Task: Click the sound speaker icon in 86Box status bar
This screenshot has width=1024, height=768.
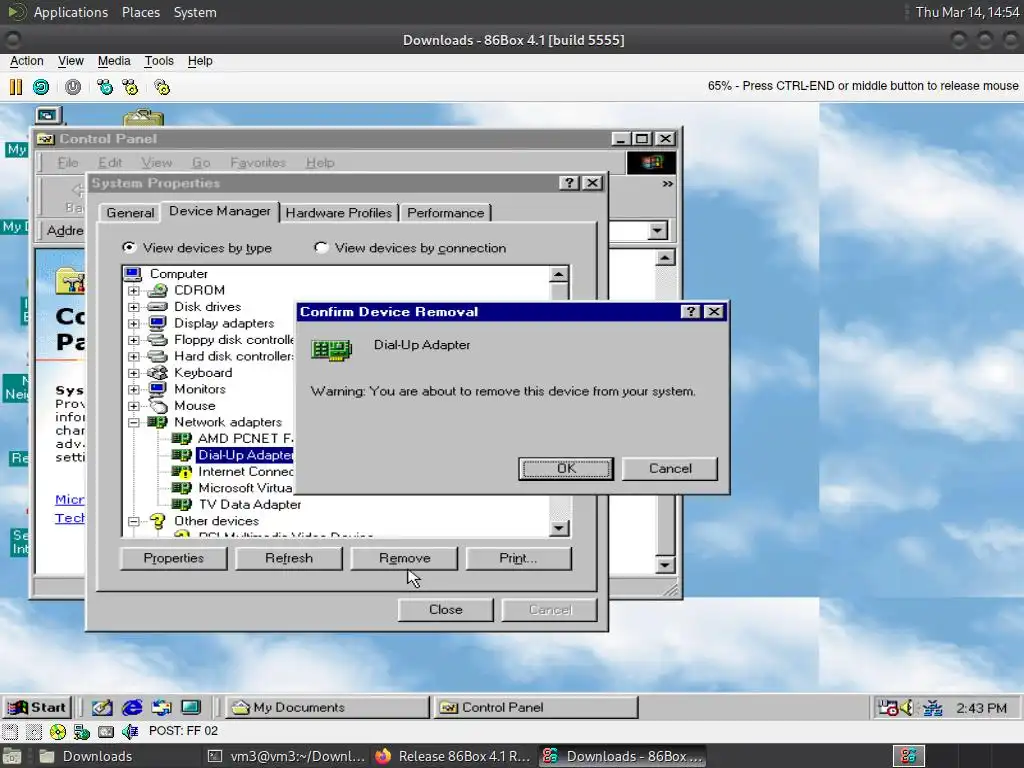Action: pyautogui.click(x=130, y=731)
